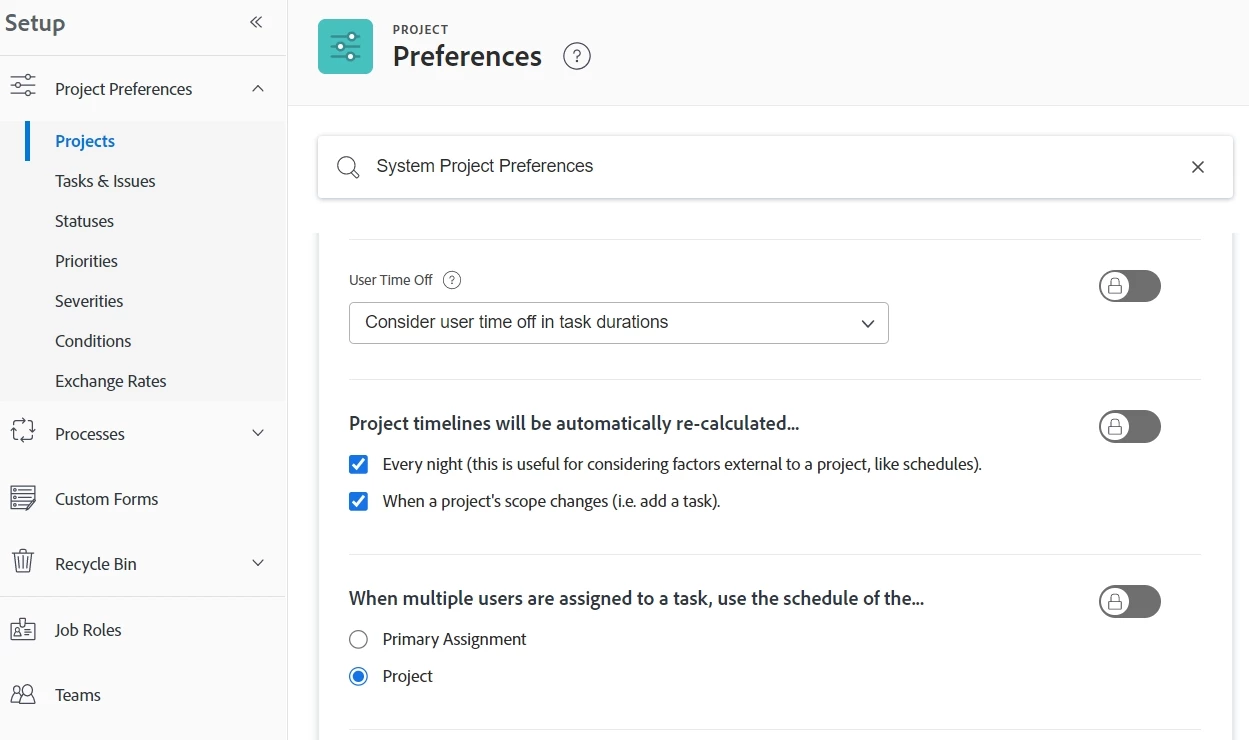
Task: Click the Processes cycle icon
Action: [23, 431]
